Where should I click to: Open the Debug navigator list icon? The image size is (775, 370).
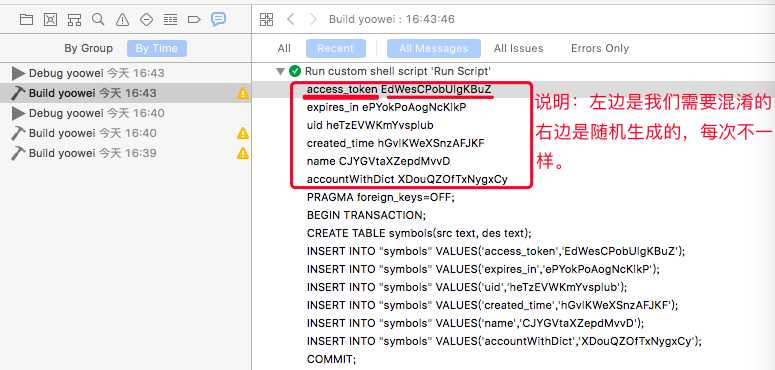click(171, 20)
